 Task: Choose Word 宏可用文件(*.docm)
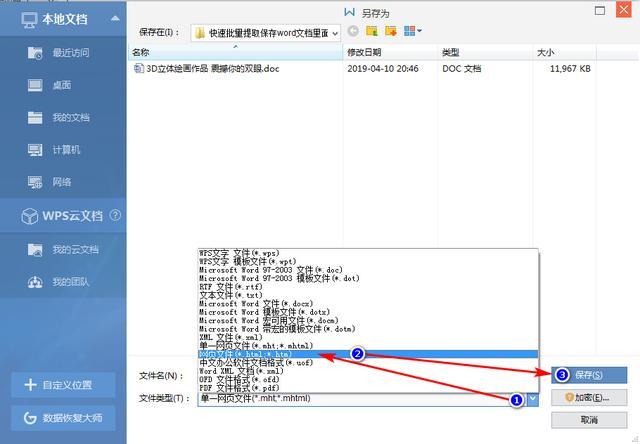[368, 320]
